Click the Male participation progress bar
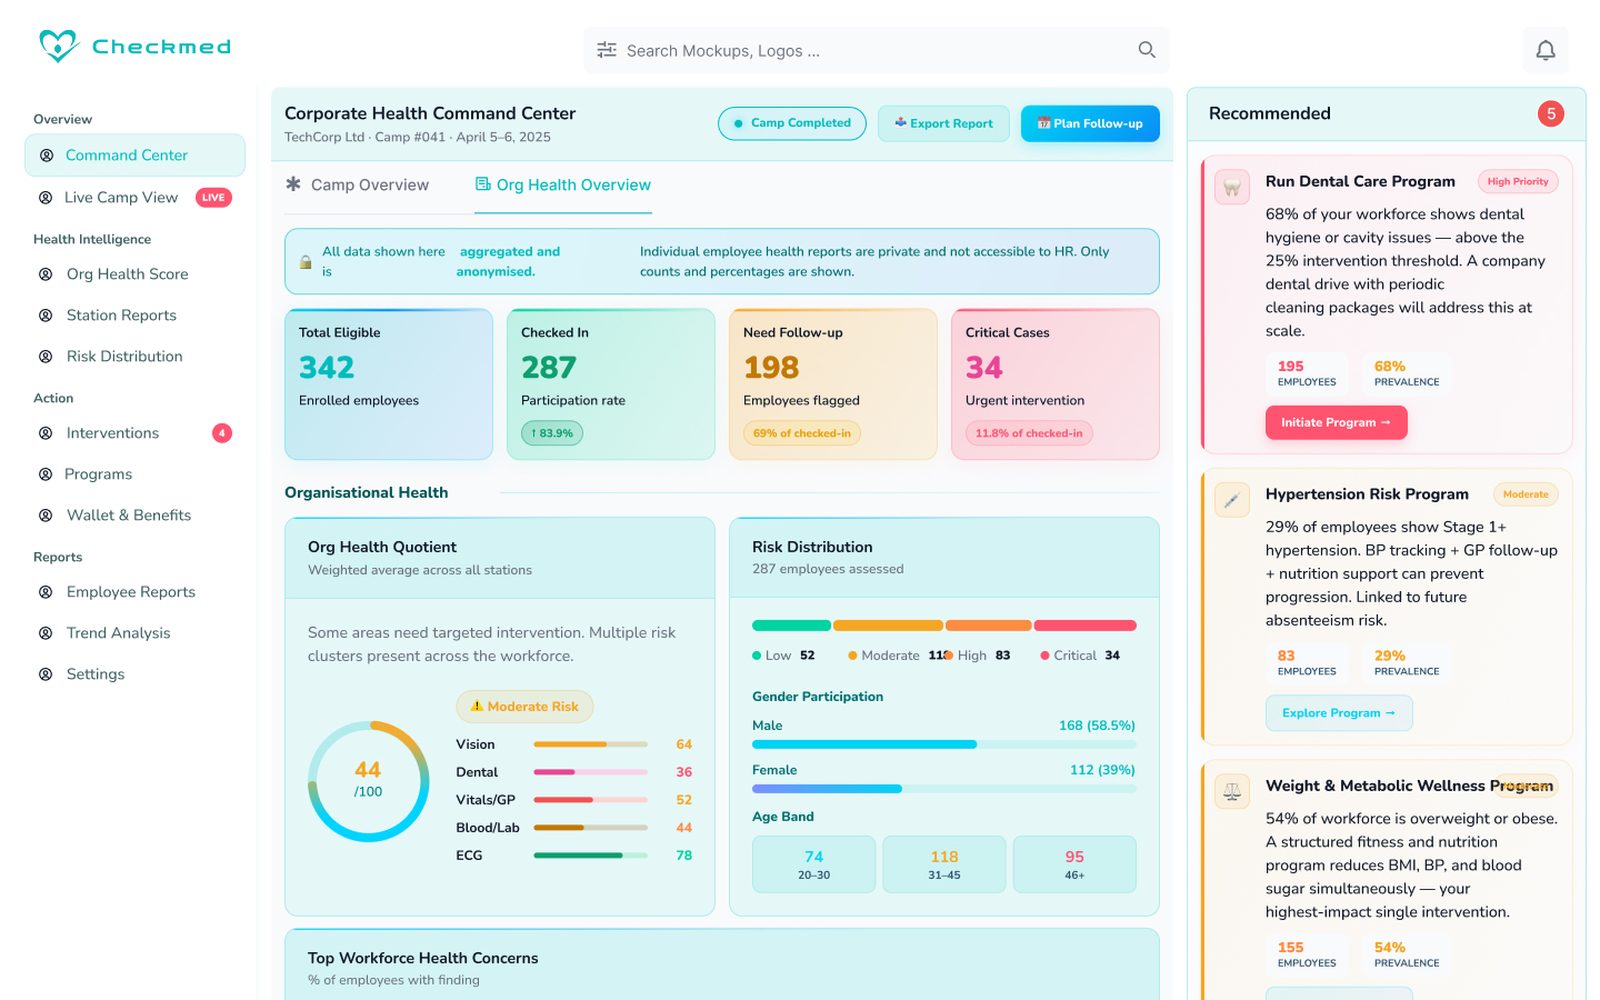This screenshot has height=1000, width=1600. click(x=944, y=744)
